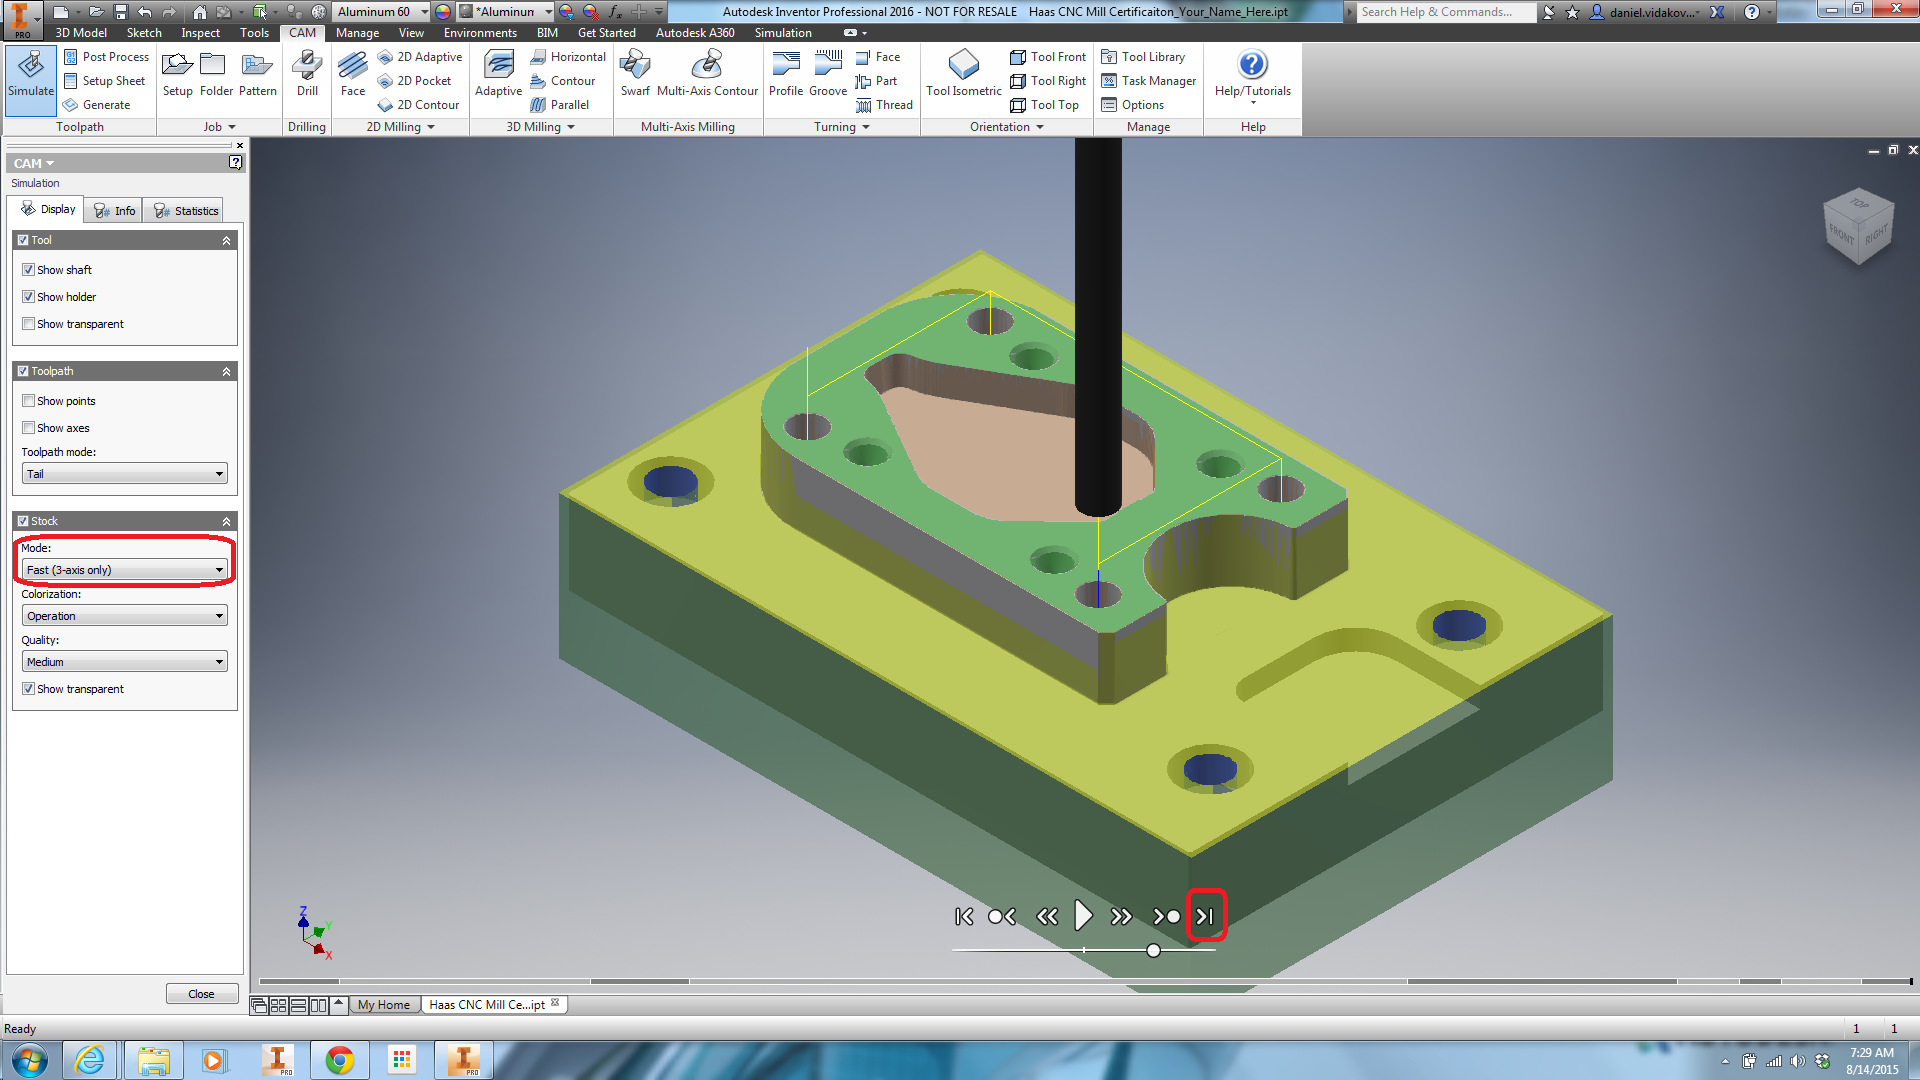Click the Close button in the CAM panel

coord(202,993)
